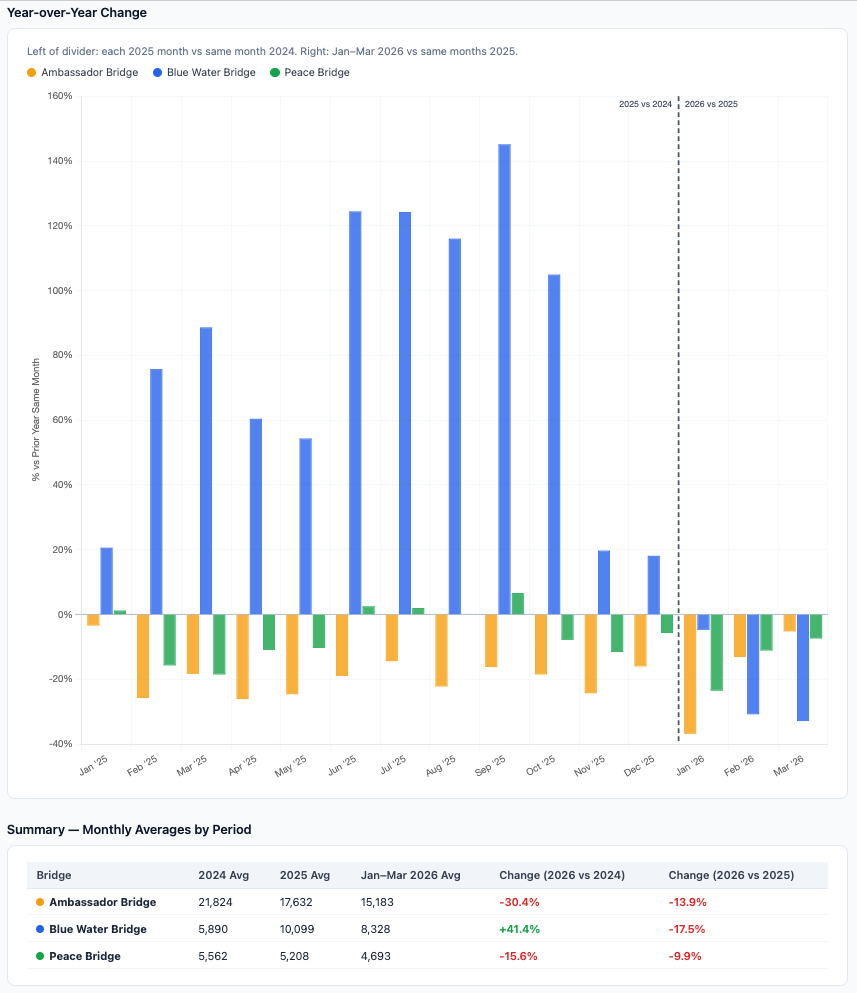Screen dimensions: 857x993
Task: Click the 'Jan '26' x-axis label
Action: pos(690,766)
